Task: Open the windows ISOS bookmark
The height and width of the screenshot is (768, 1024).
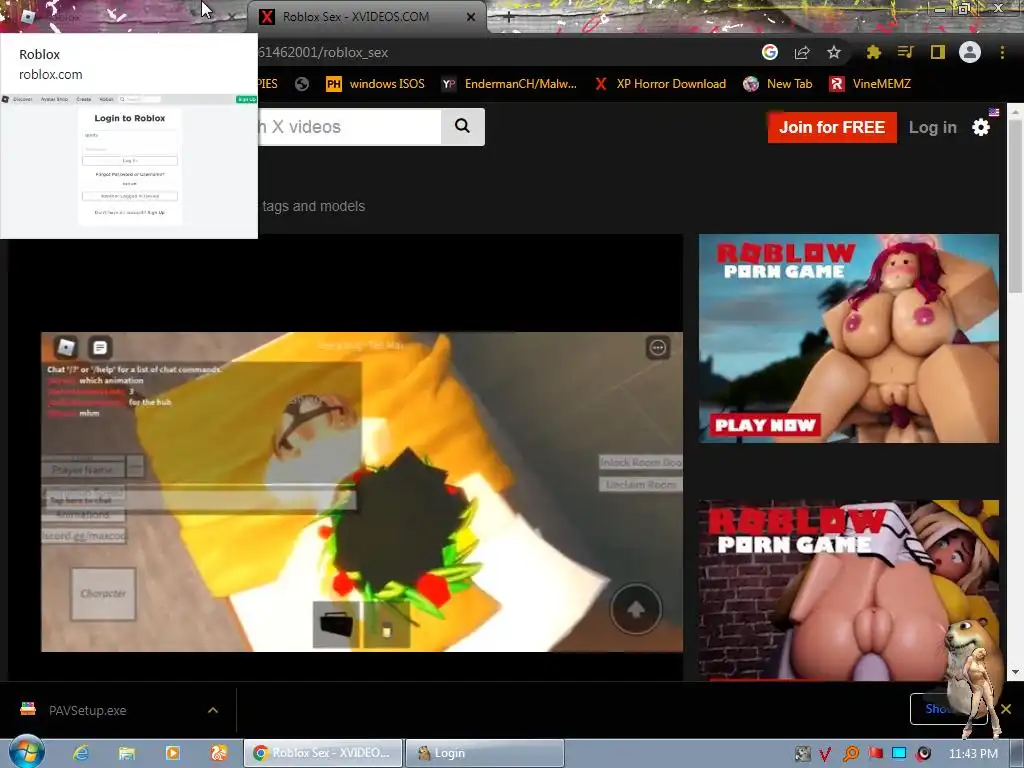Action: click(x=375, y=84)
